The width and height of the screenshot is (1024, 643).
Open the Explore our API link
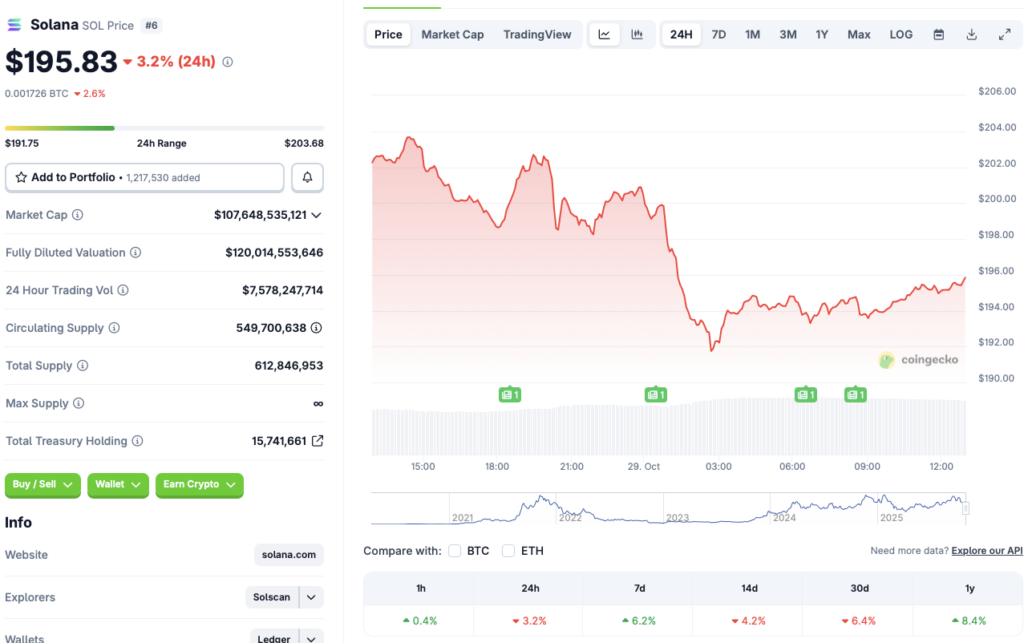[986, 550]
